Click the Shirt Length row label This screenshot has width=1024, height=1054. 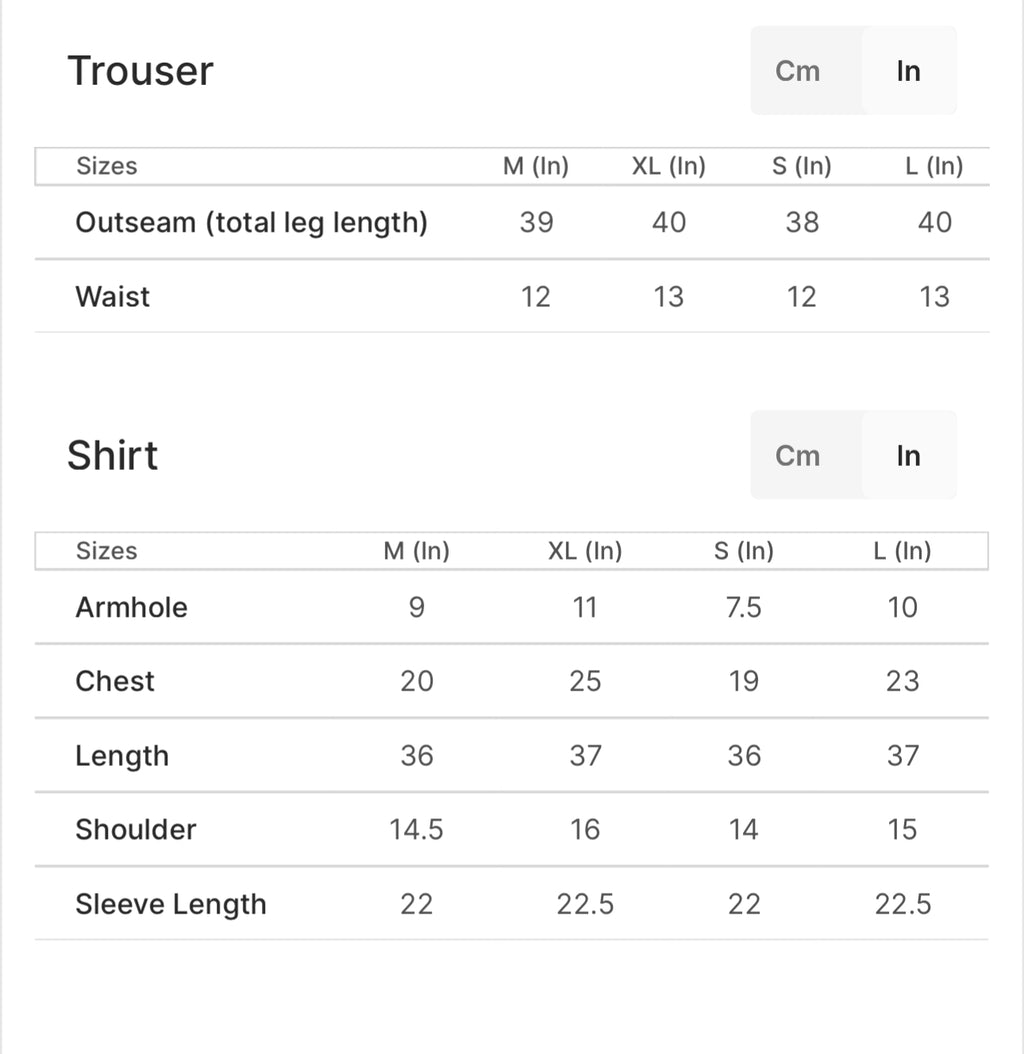[121, 756]
